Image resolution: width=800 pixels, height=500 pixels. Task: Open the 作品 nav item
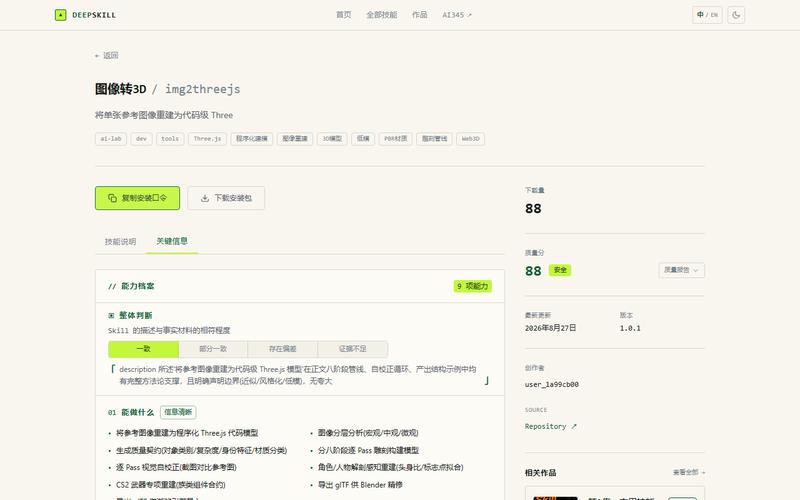point(419,15)
